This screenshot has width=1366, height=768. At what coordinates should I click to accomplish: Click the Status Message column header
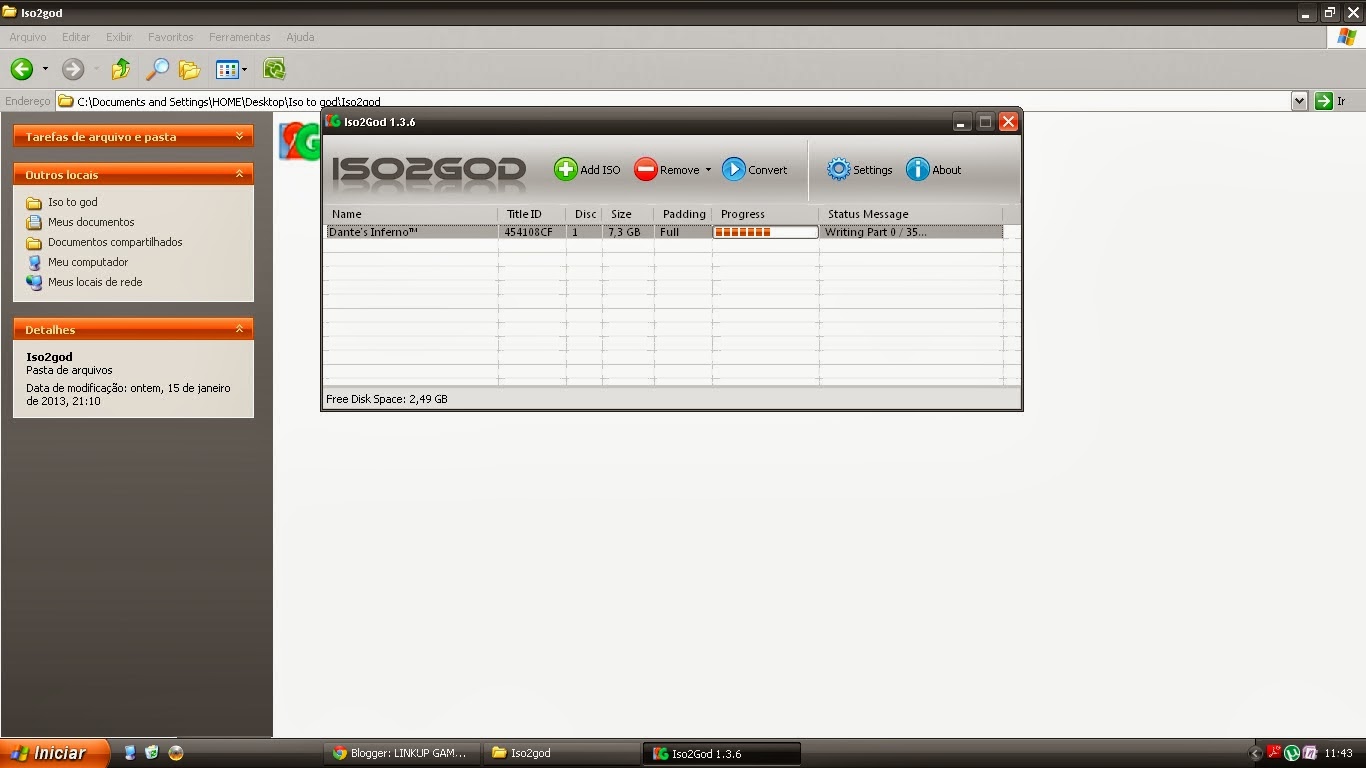coord(910,214)
